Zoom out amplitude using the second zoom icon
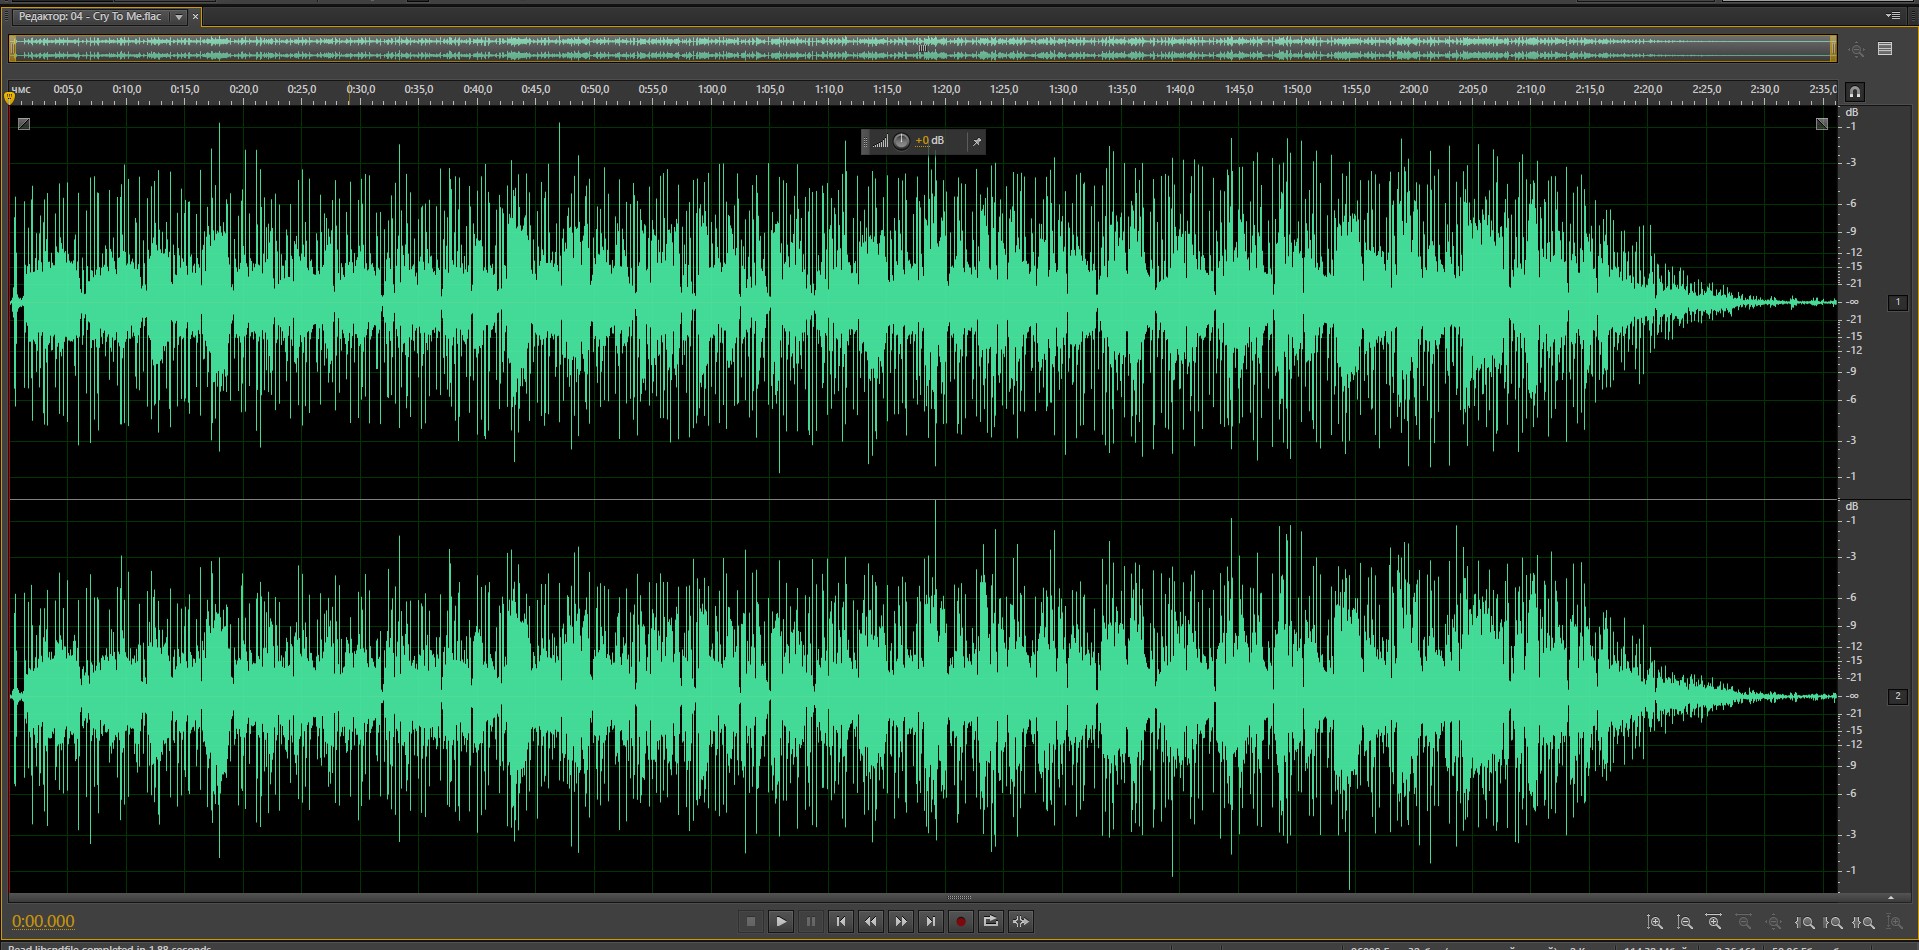 pyautogui.click(x=1685, y=922)
